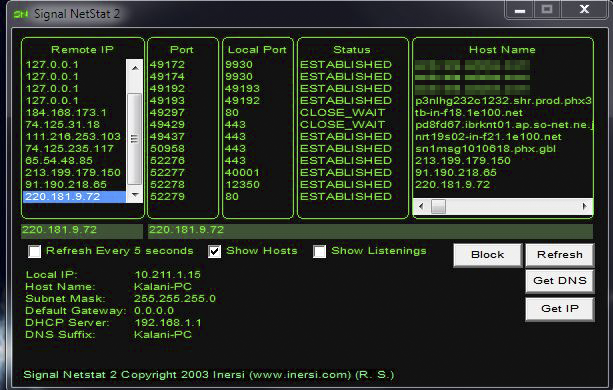Screen dimensions: 613x390
Task: Click port 50958 in Port list
Action: [x=167, y=149]
